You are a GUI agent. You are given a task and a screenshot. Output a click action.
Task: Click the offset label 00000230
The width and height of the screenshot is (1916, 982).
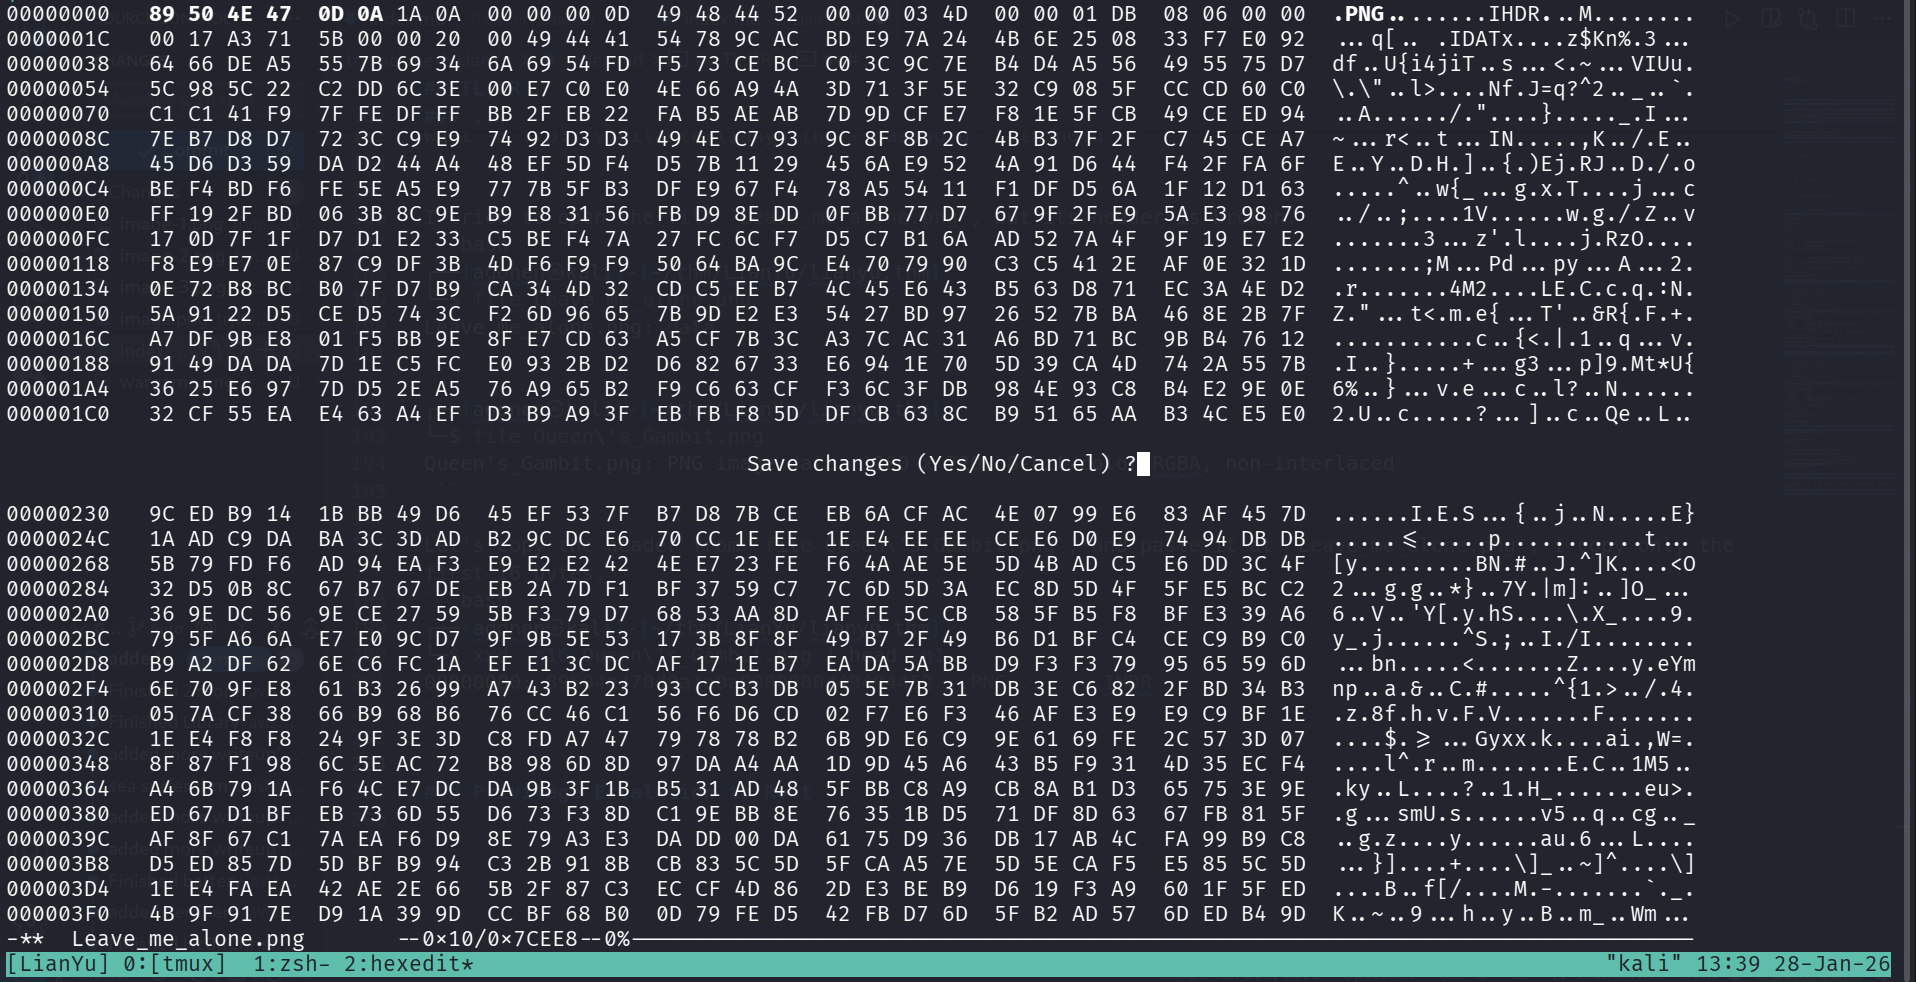(x=58, y=514)
